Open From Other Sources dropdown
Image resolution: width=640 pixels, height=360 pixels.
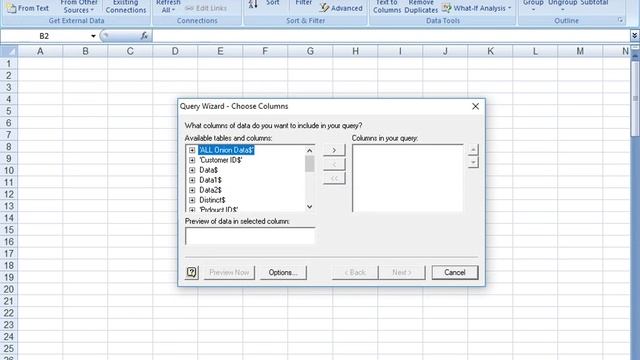point(79,6)
